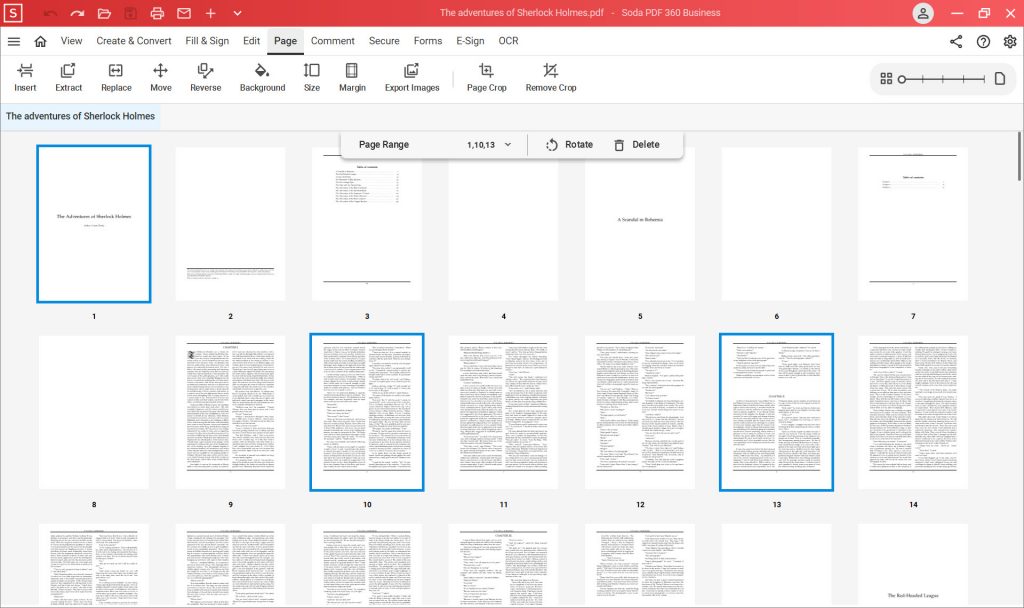Click the Redo arrow in title bar
Screen dimensions: 1024x608
click(x=77, y=13)
